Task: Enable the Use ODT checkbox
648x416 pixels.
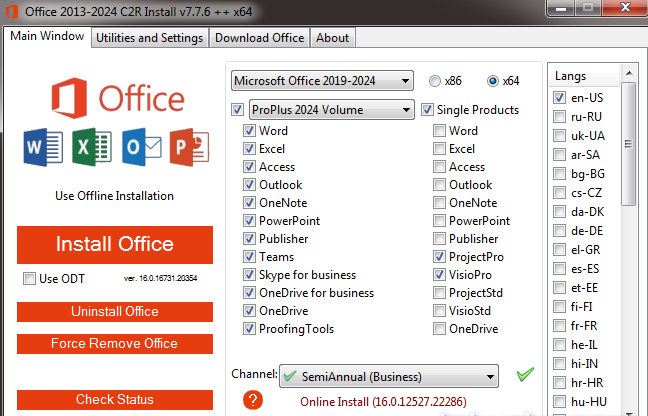Action: (x=30, y=278)
